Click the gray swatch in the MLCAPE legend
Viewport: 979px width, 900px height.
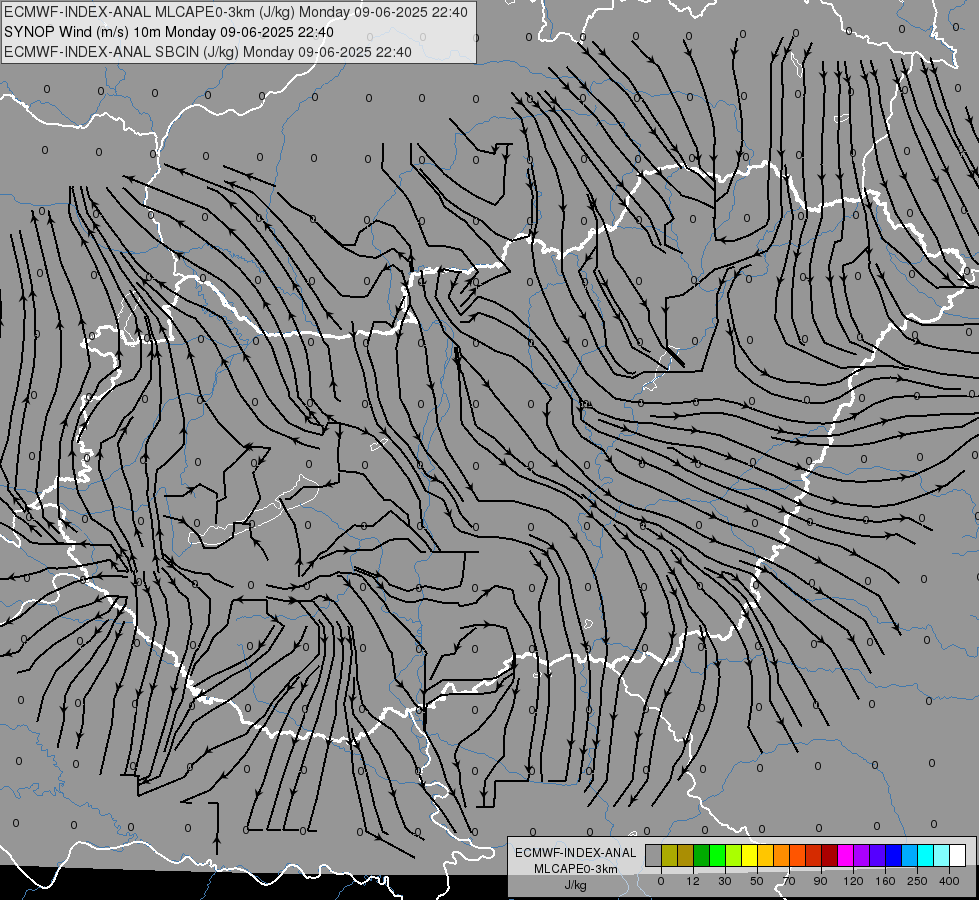click(x=654, y=855)
